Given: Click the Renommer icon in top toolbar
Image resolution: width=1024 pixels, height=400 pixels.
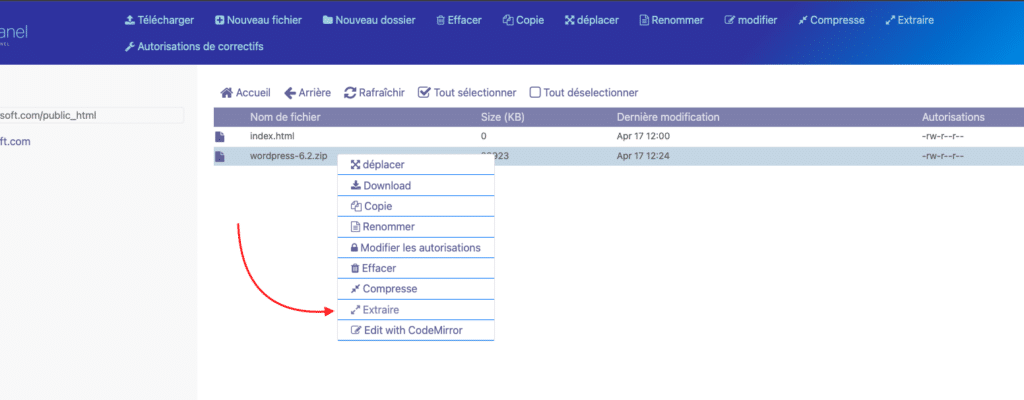Looking at the screenshot, I should click(x=645, y=20).
